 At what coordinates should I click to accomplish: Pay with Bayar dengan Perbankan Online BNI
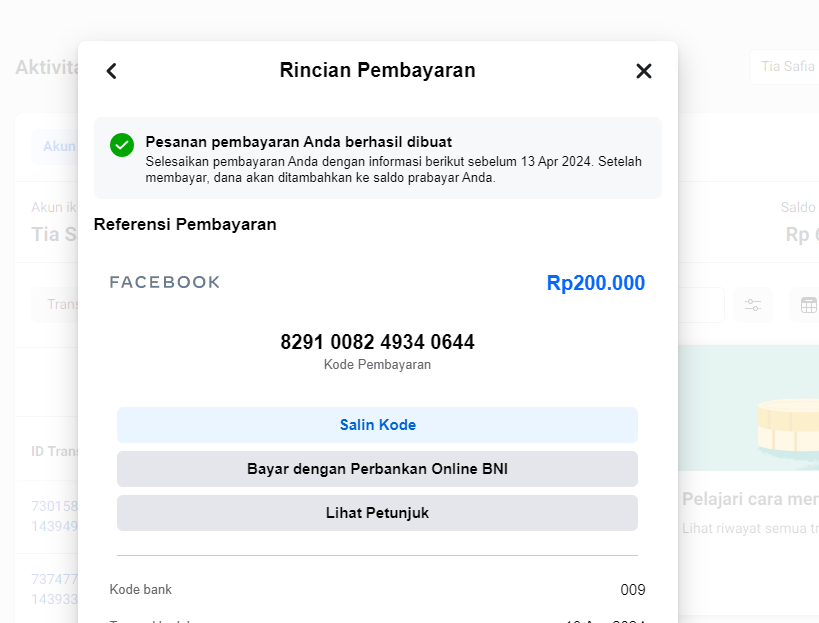[377, 469]
